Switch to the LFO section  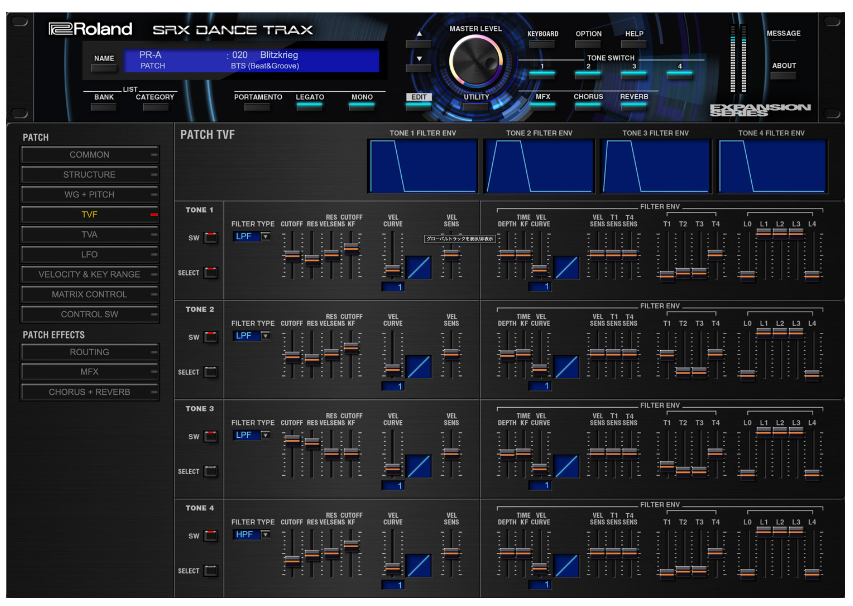point(90,255)
